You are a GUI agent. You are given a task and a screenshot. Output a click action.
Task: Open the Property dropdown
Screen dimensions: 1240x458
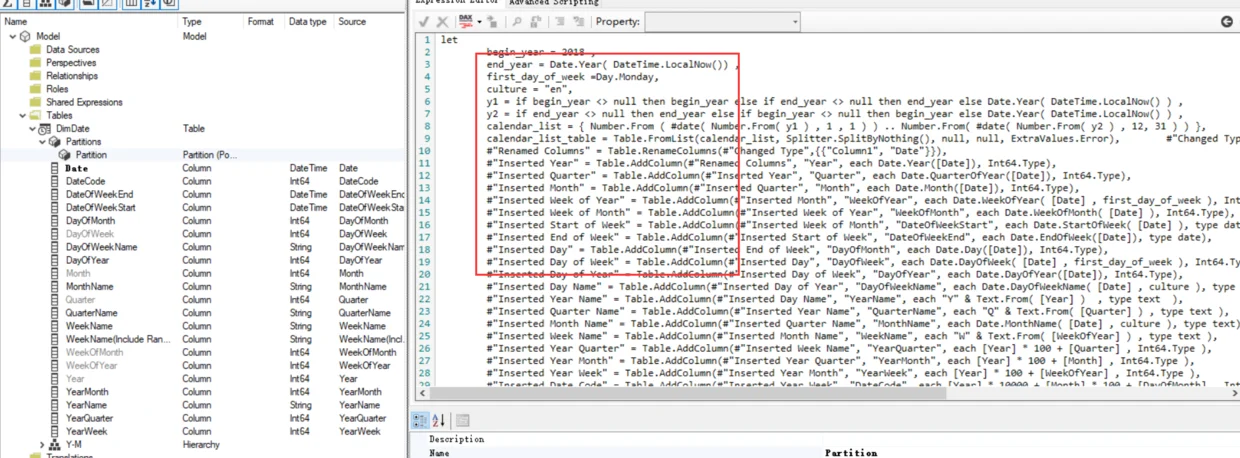click(723, 21)
